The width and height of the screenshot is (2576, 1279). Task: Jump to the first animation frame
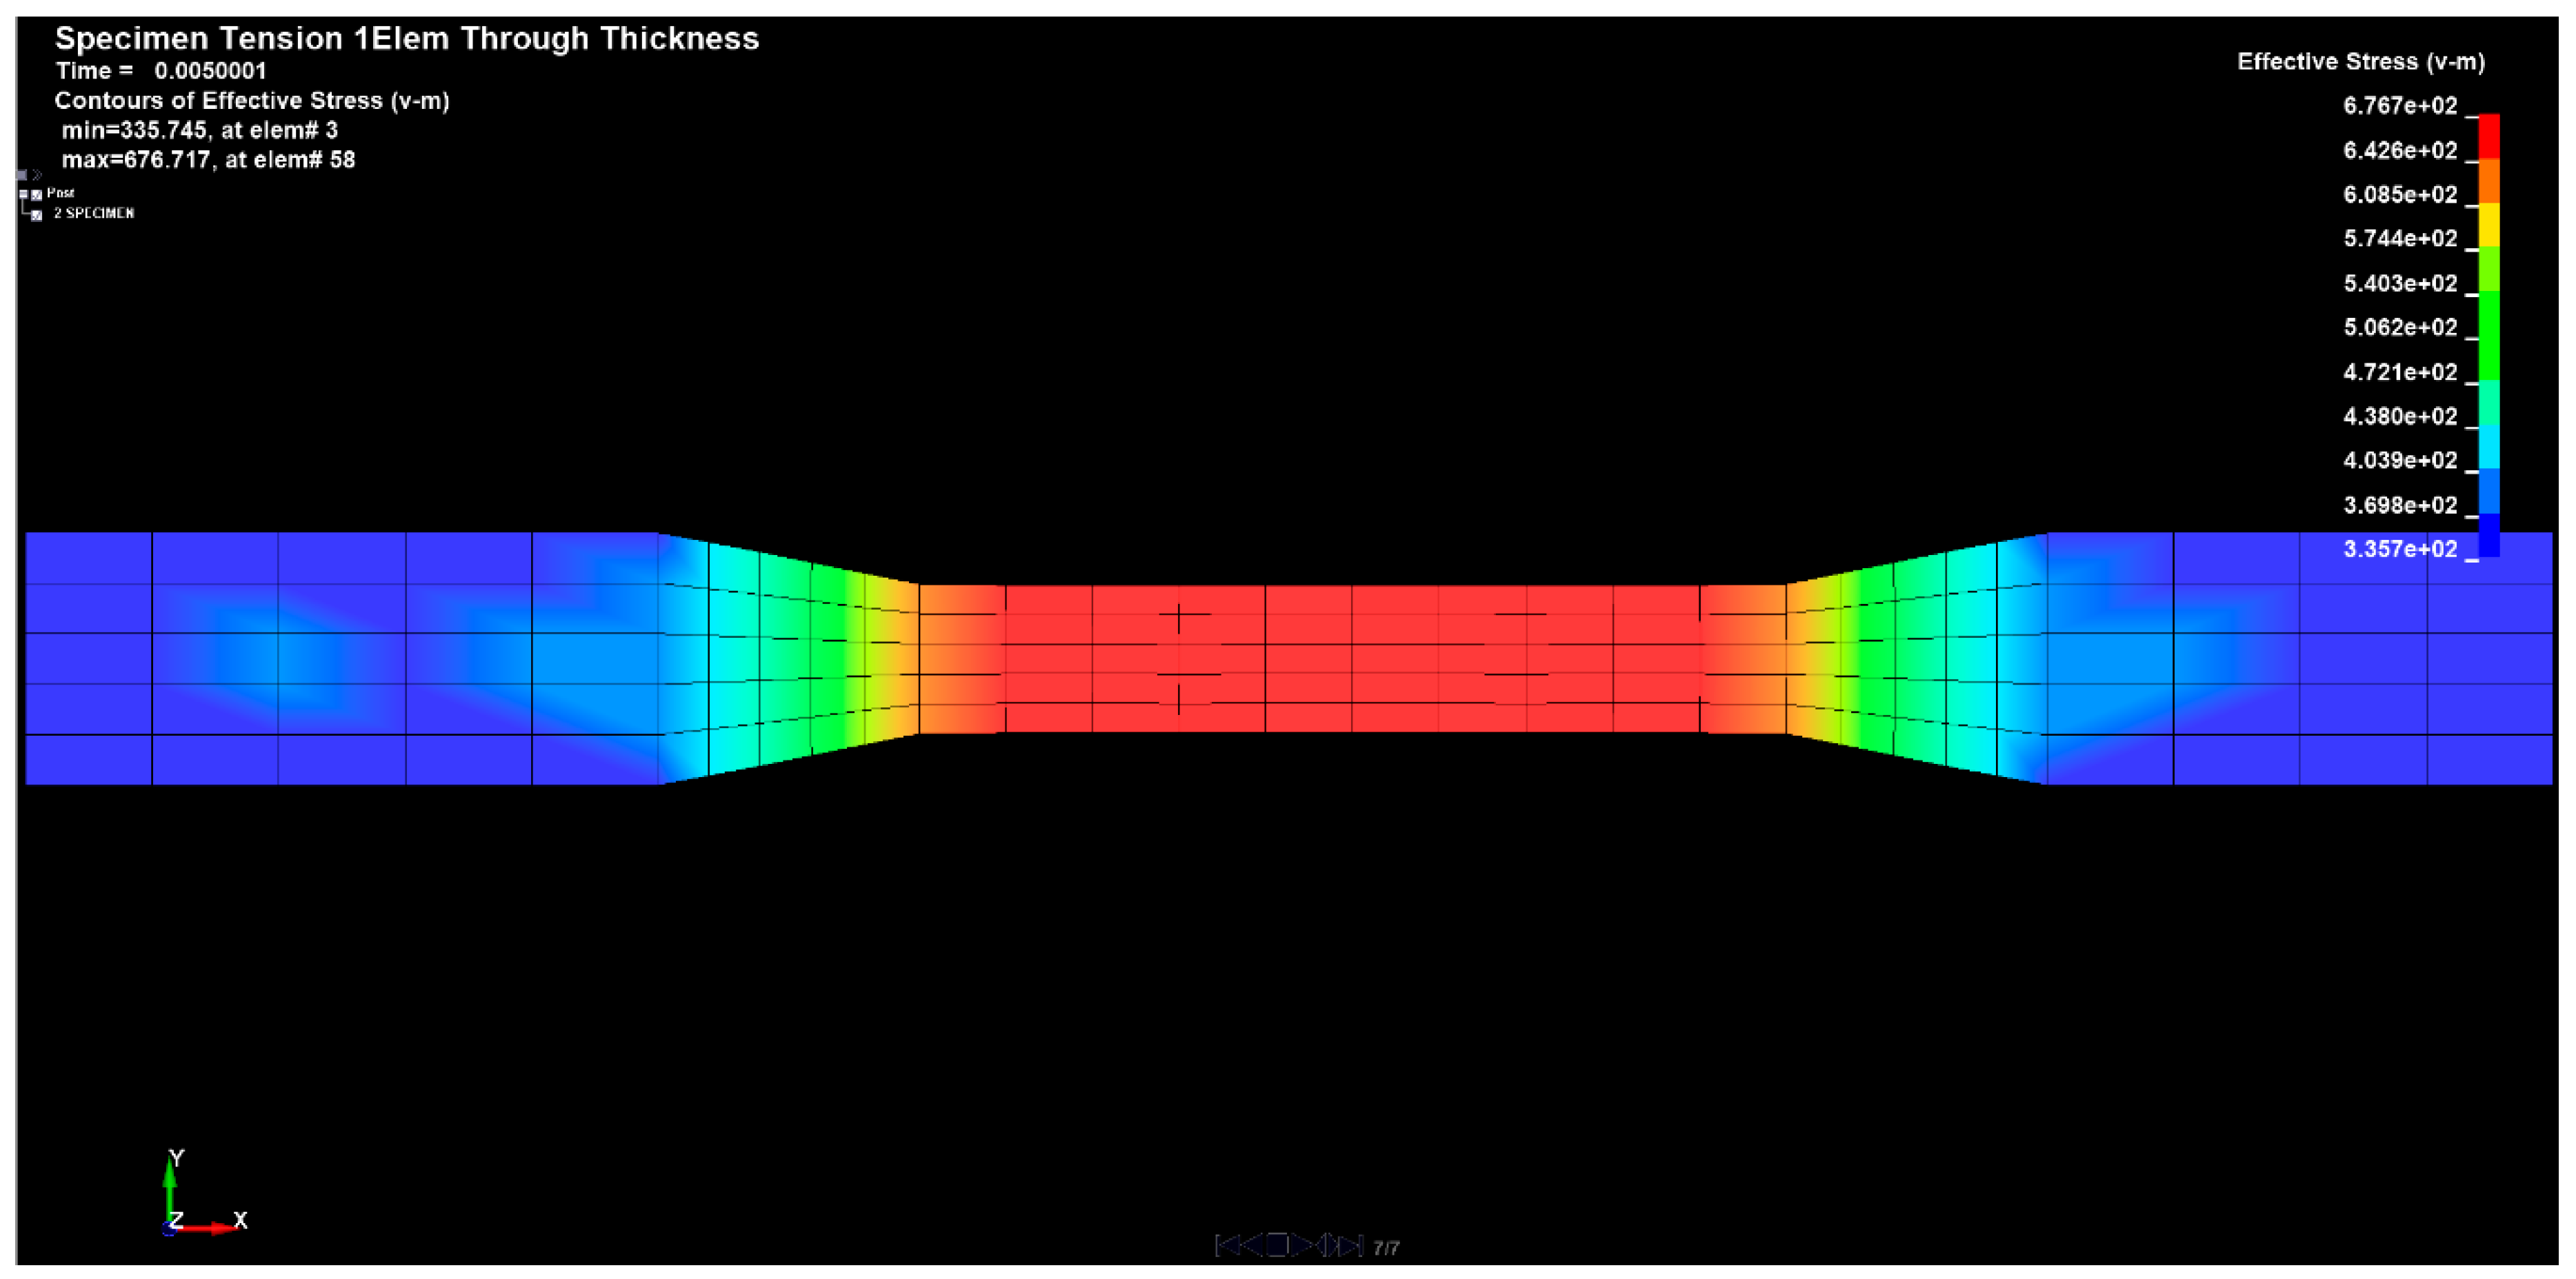(x=1227, y=1245)
